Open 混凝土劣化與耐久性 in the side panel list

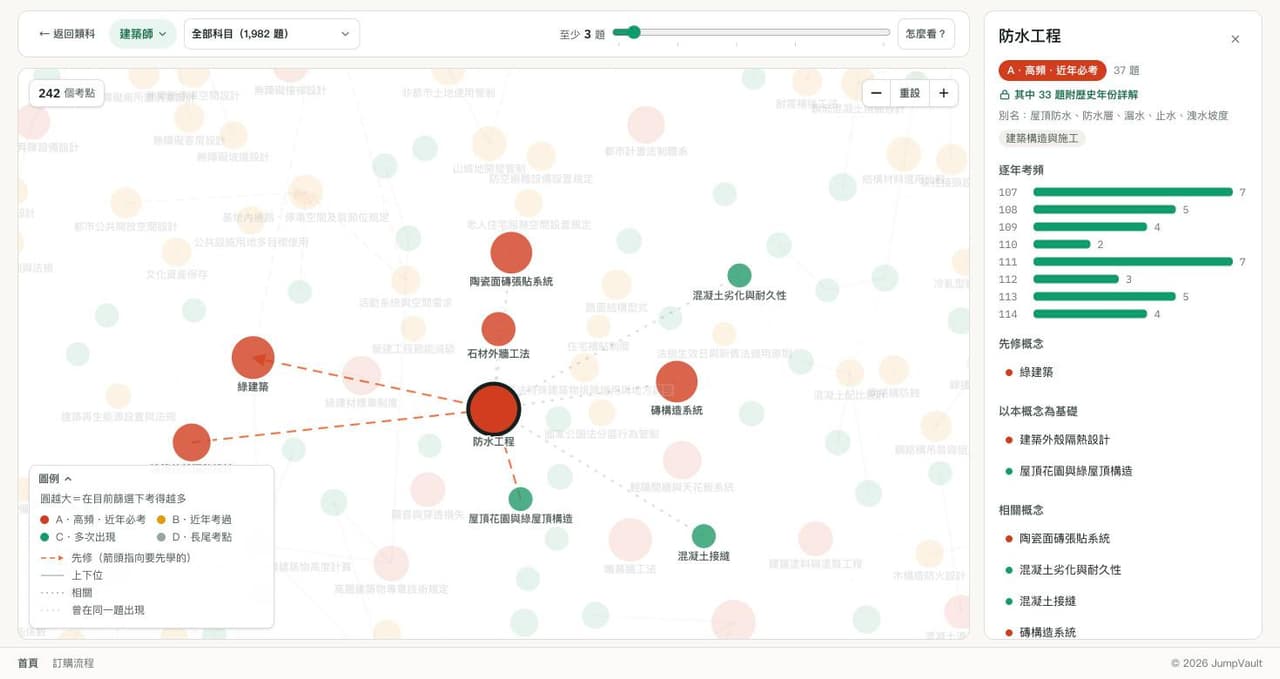click(x=1070, y=570)
